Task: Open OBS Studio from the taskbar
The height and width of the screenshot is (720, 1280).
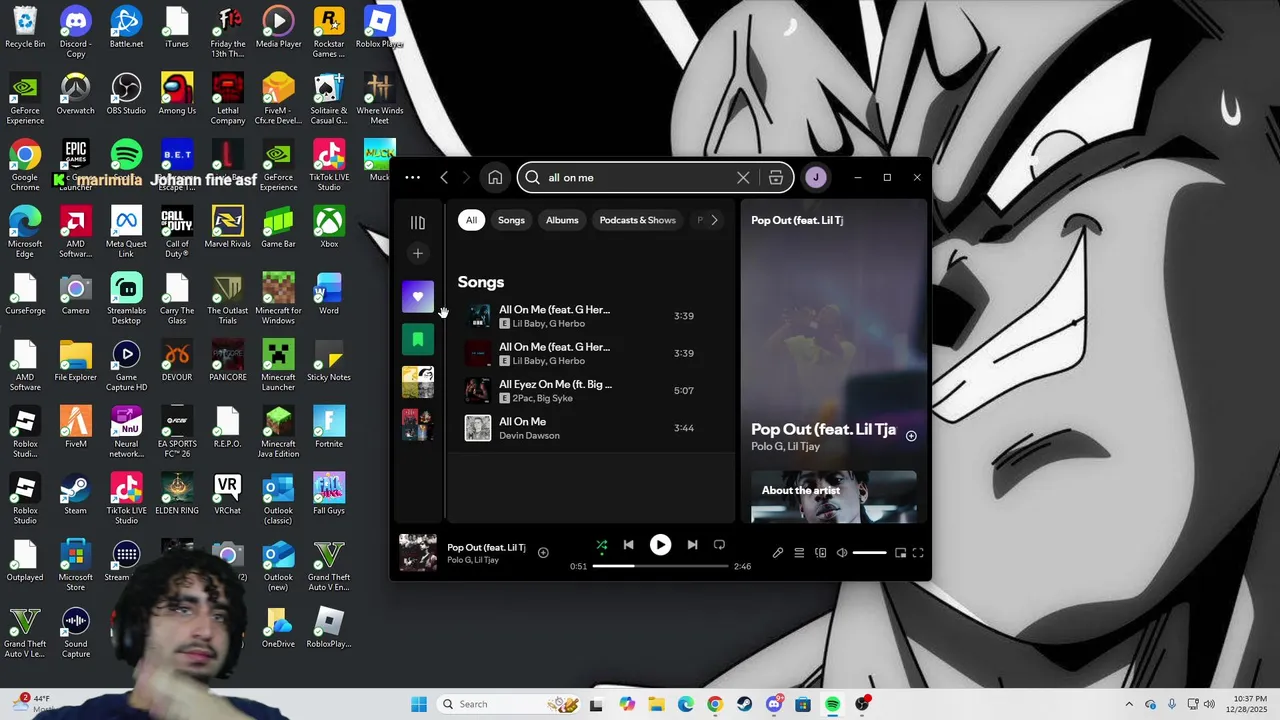Action: (x=862, y=704)
